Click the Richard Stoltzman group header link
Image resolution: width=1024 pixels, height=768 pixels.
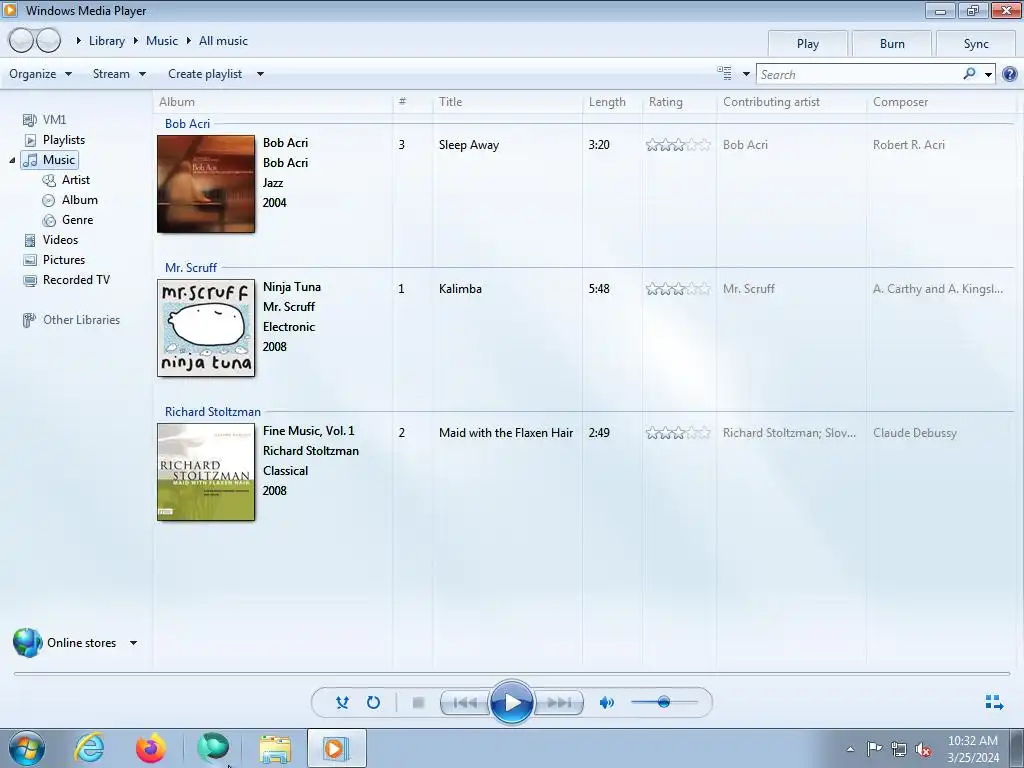pos(212,412)
